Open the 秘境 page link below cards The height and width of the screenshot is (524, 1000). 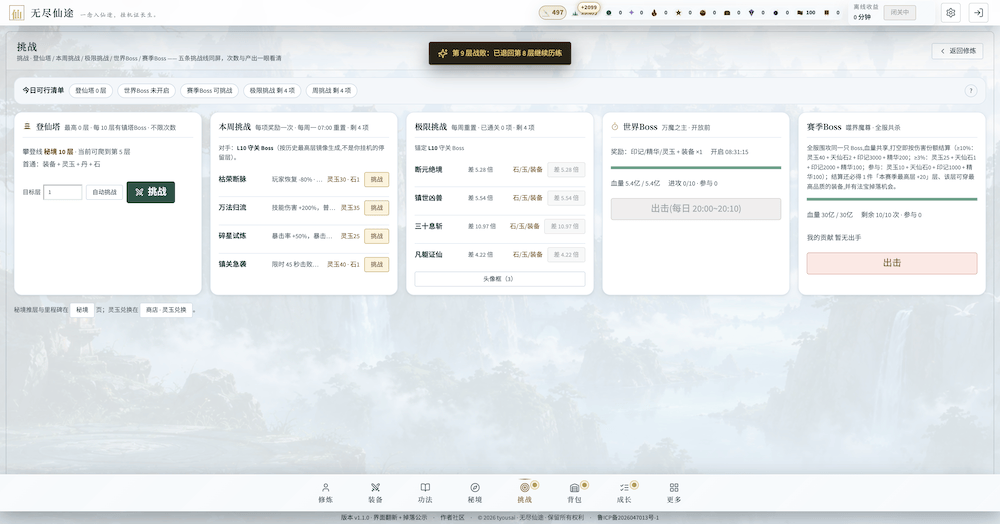click(x=82, y=310)
